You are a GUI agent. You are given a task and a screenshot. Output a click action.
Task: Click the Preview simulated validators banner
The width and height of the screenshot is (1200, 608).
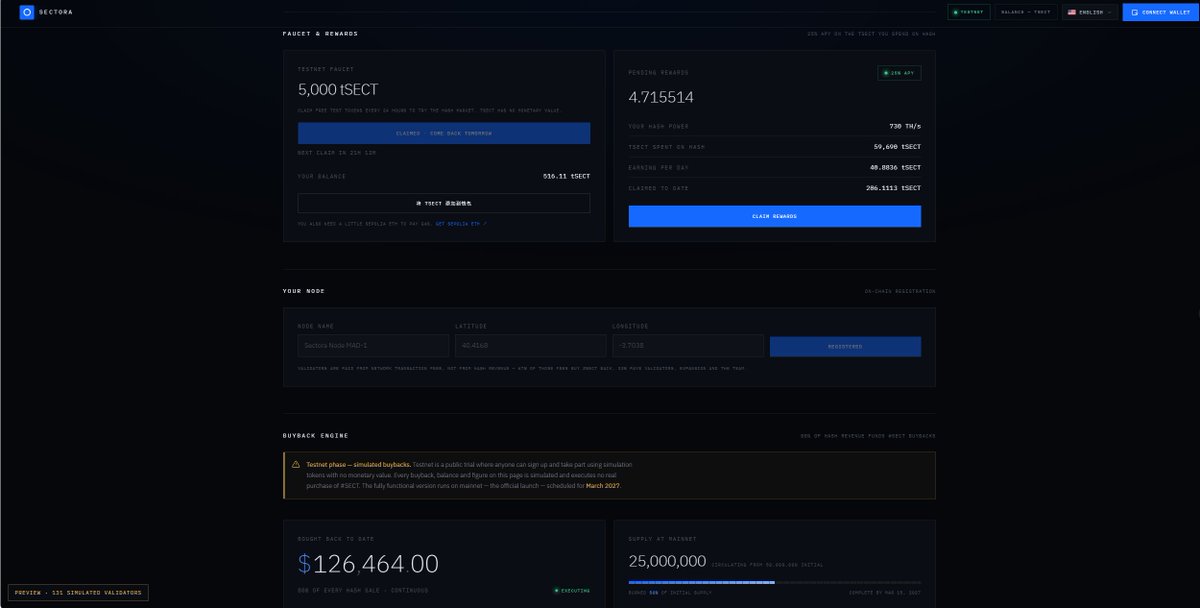tap(78, 593)
